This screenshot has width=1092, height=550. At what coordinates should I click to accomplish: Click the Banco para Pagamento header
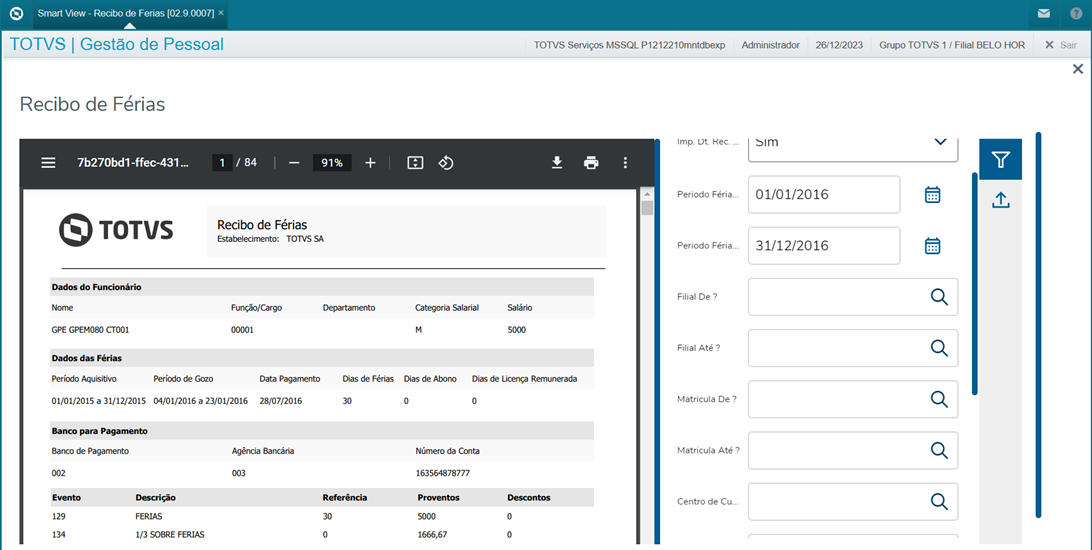coord(100,431)
